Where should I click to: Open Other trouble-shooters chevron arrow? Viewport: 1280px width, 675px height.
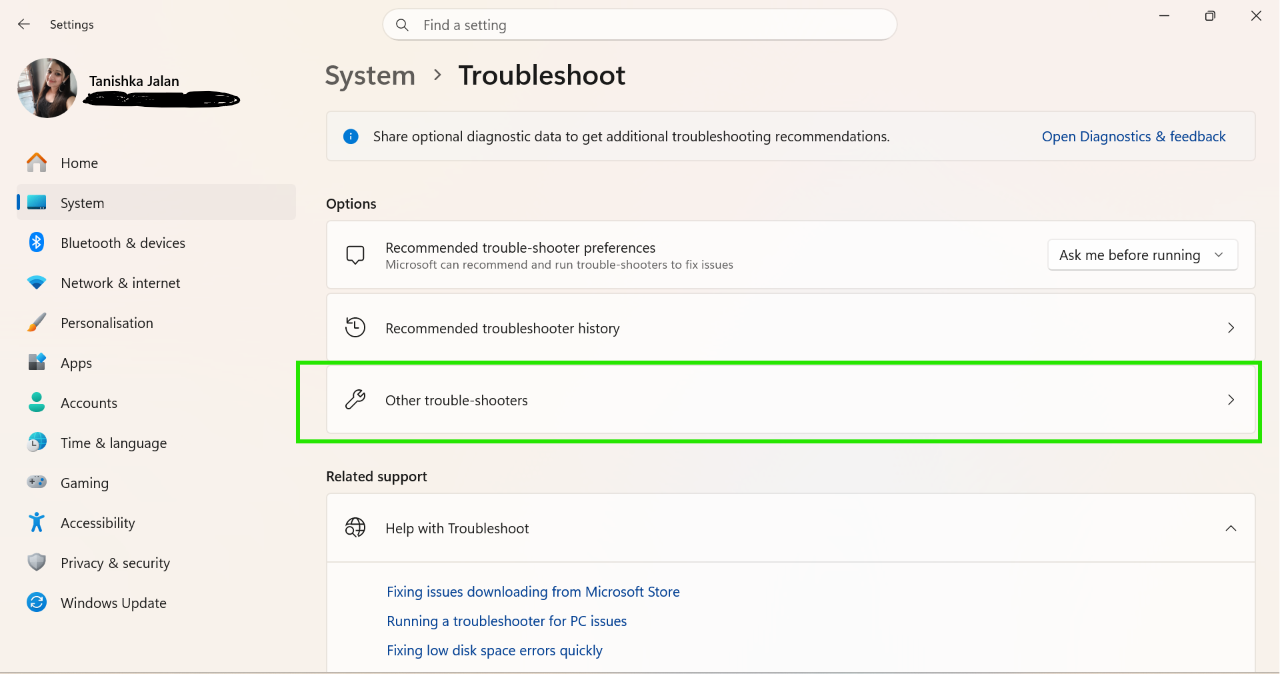[x=1231, y=400]
